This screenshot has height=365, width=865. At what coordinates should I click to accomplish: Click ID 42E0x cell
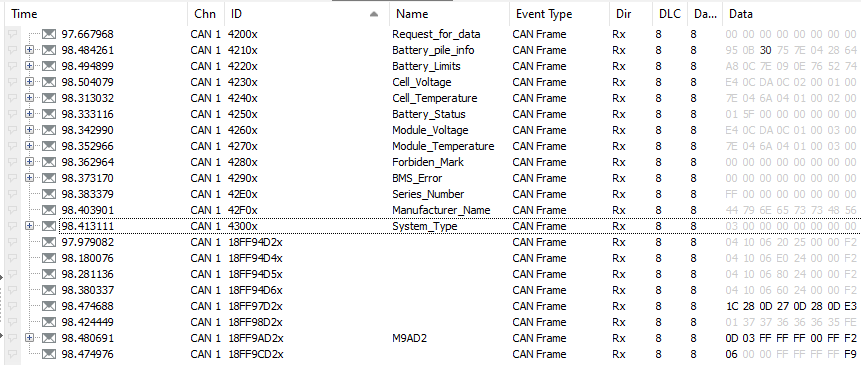pyautogui.click(x=243, y=194)
